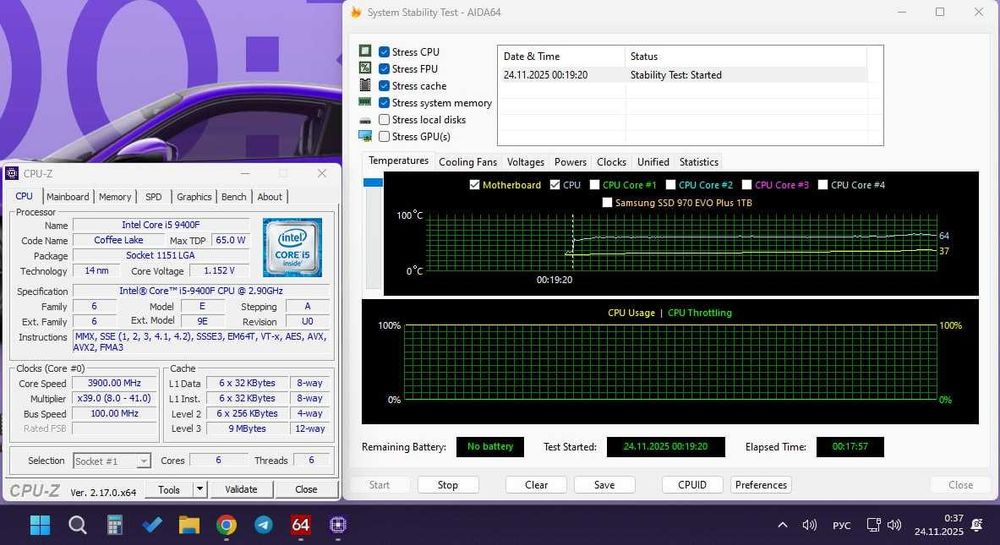Image resolution: width=1000 pixels, height=545 pixels.
Task: Click the Intel Core i5 logo in CPU-Z
Action: [292, 247]
